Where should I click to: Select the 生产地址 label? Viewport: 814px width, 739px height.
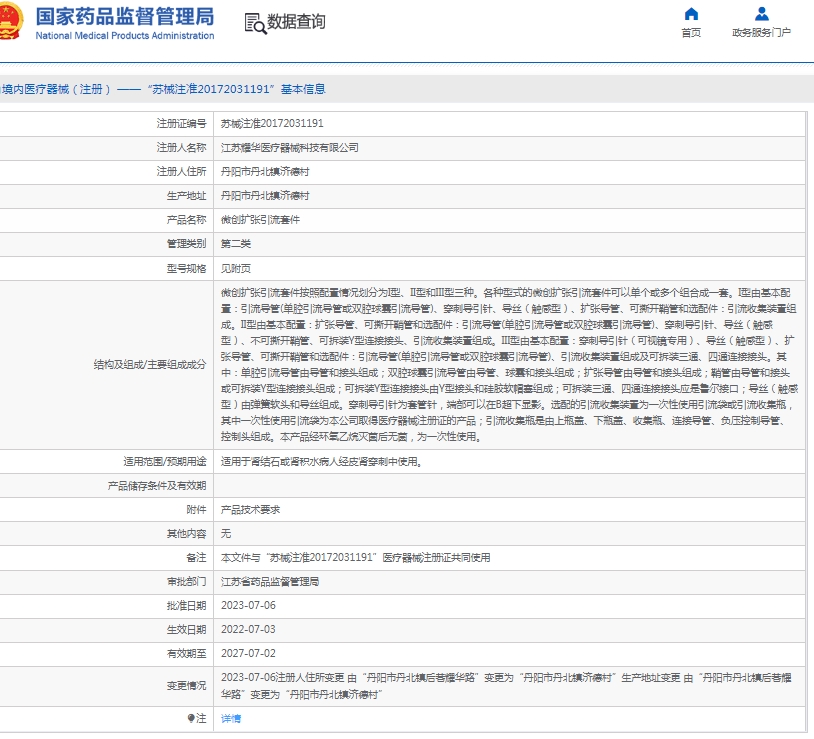(186, 196)
